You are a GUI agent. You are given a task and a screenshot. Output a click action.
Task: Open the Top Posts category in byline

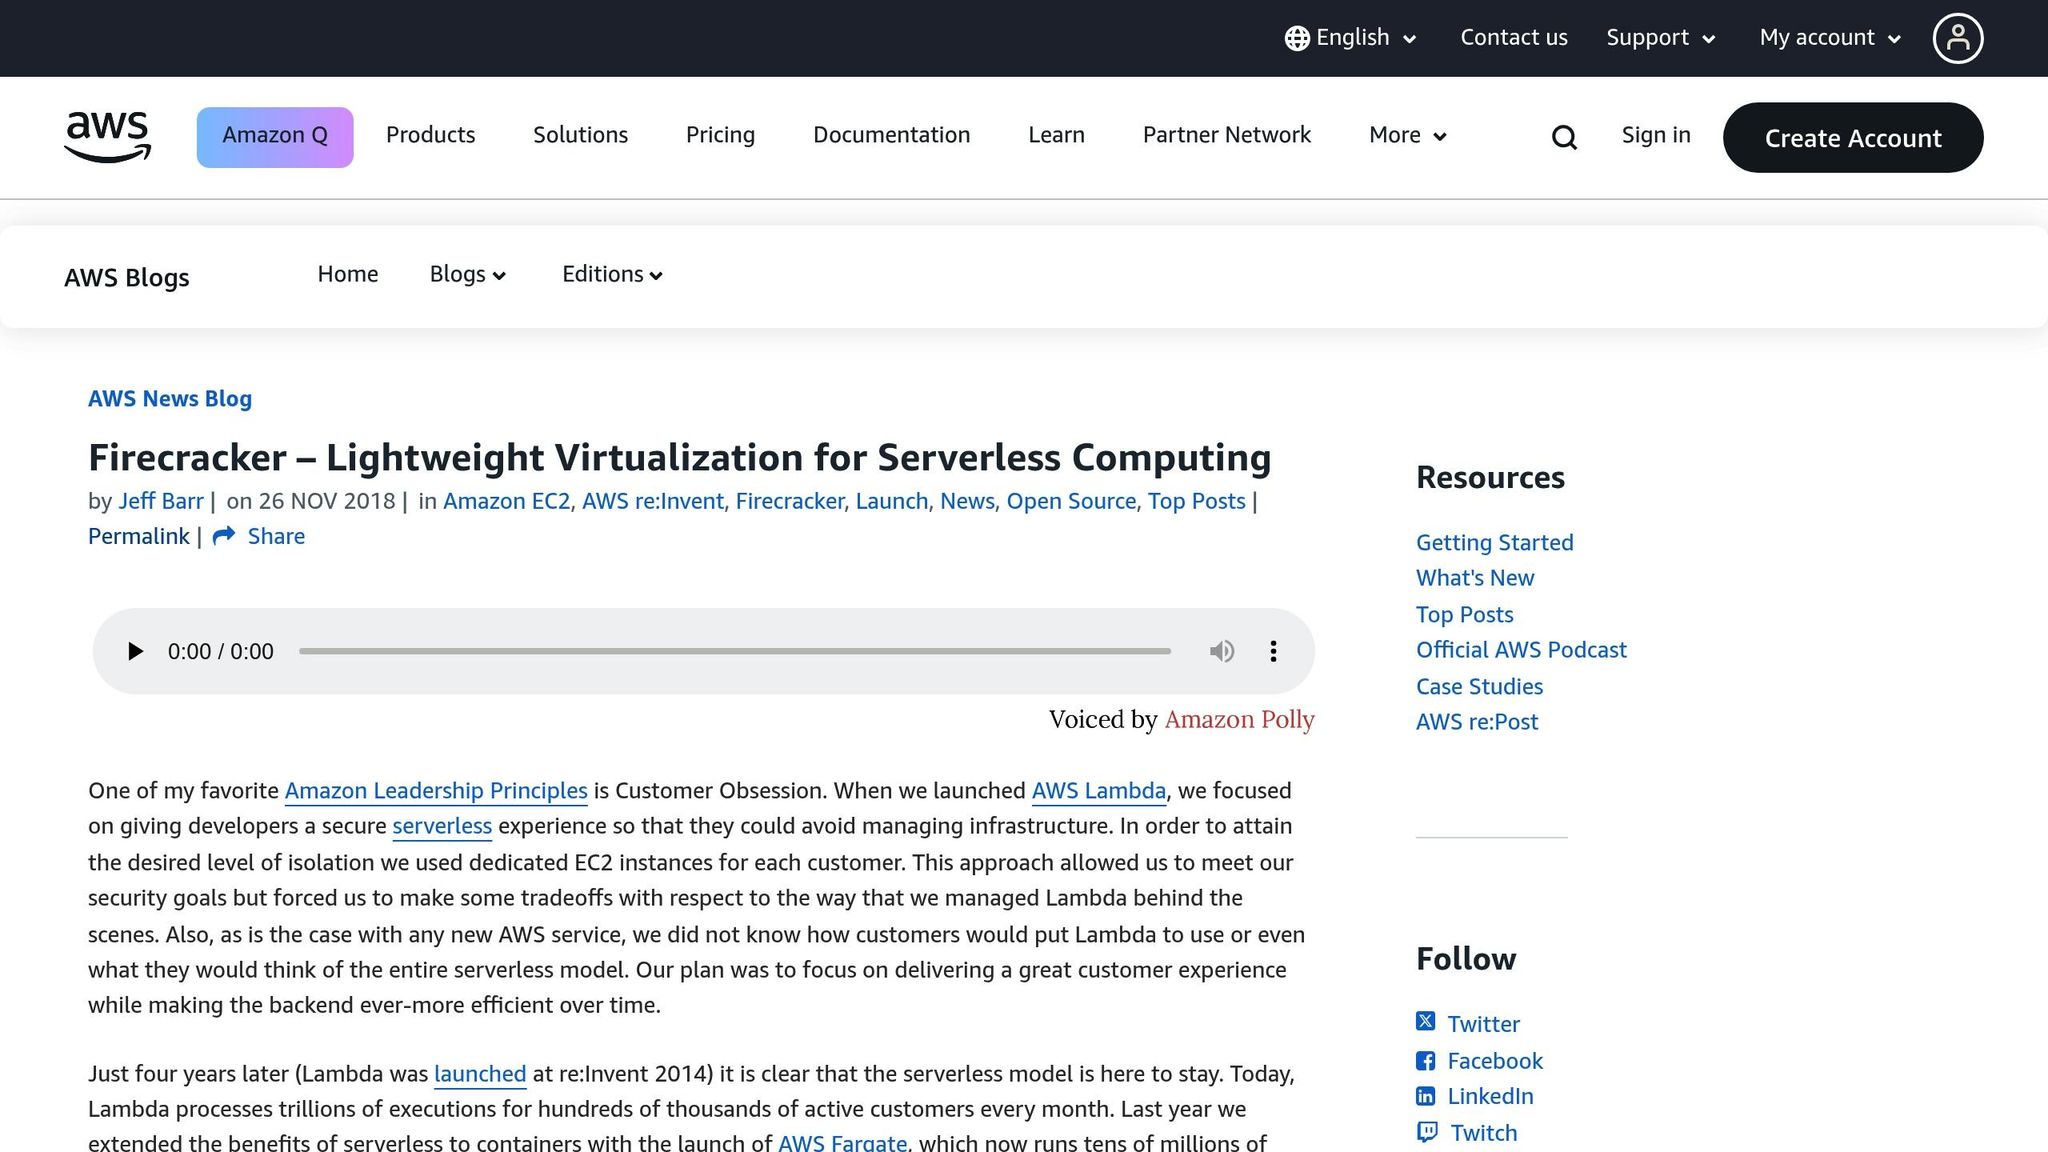[x=1196, y=501]
